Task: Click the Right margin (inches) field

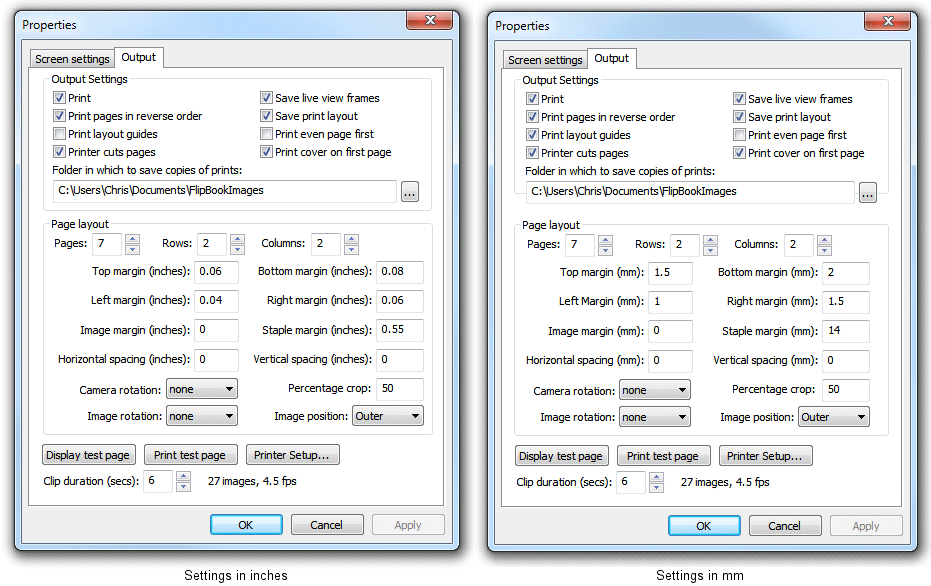Action: pos(400,301)
